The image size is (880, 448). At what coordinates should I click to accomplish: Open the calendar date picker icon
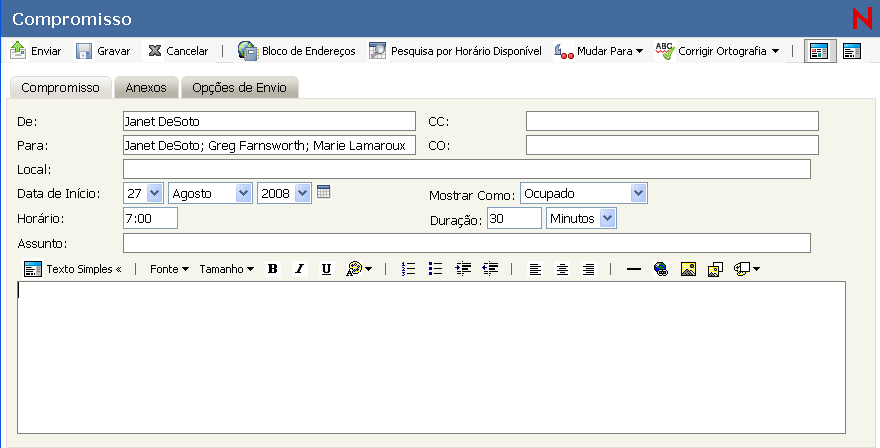click(x=324, y=192)
